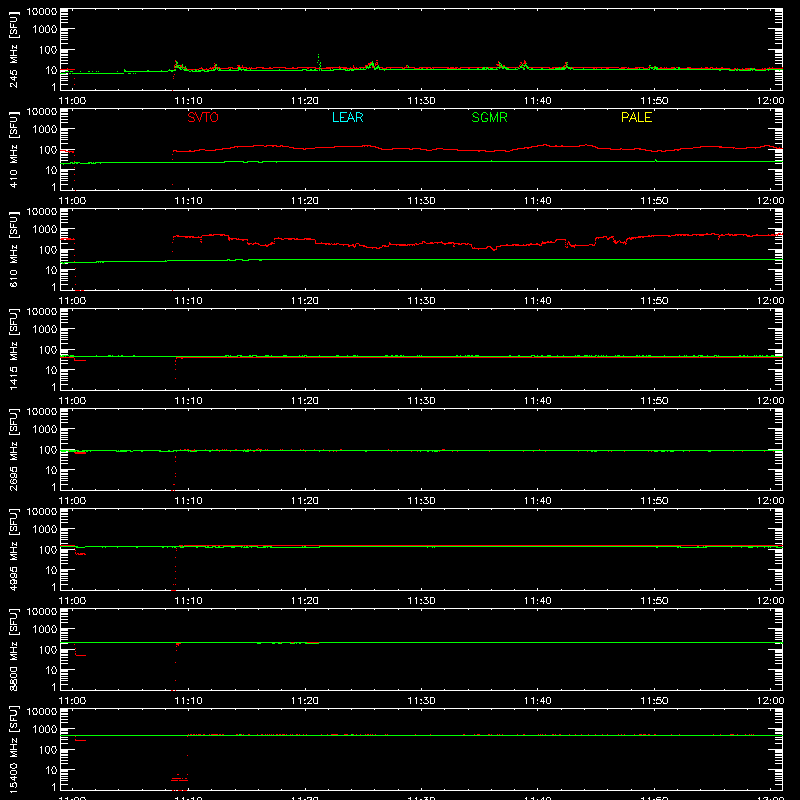Viewport: 800px width, 800px height.
Task: Click the 10000 y-axis value on the 4995 MHz plot
Action: tap(42, 512)
